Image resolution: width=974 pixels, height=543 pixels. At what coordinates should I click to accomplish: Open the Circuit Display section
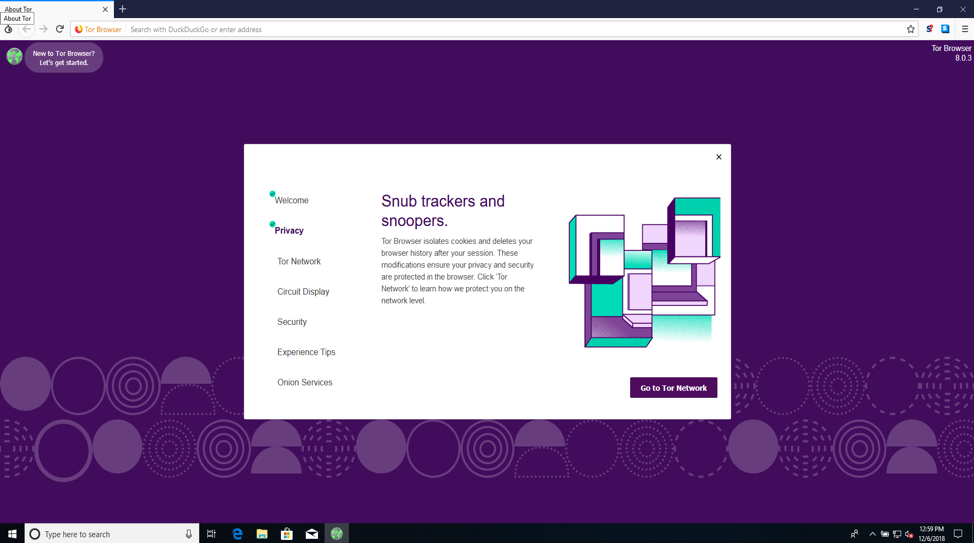(303, 292)
